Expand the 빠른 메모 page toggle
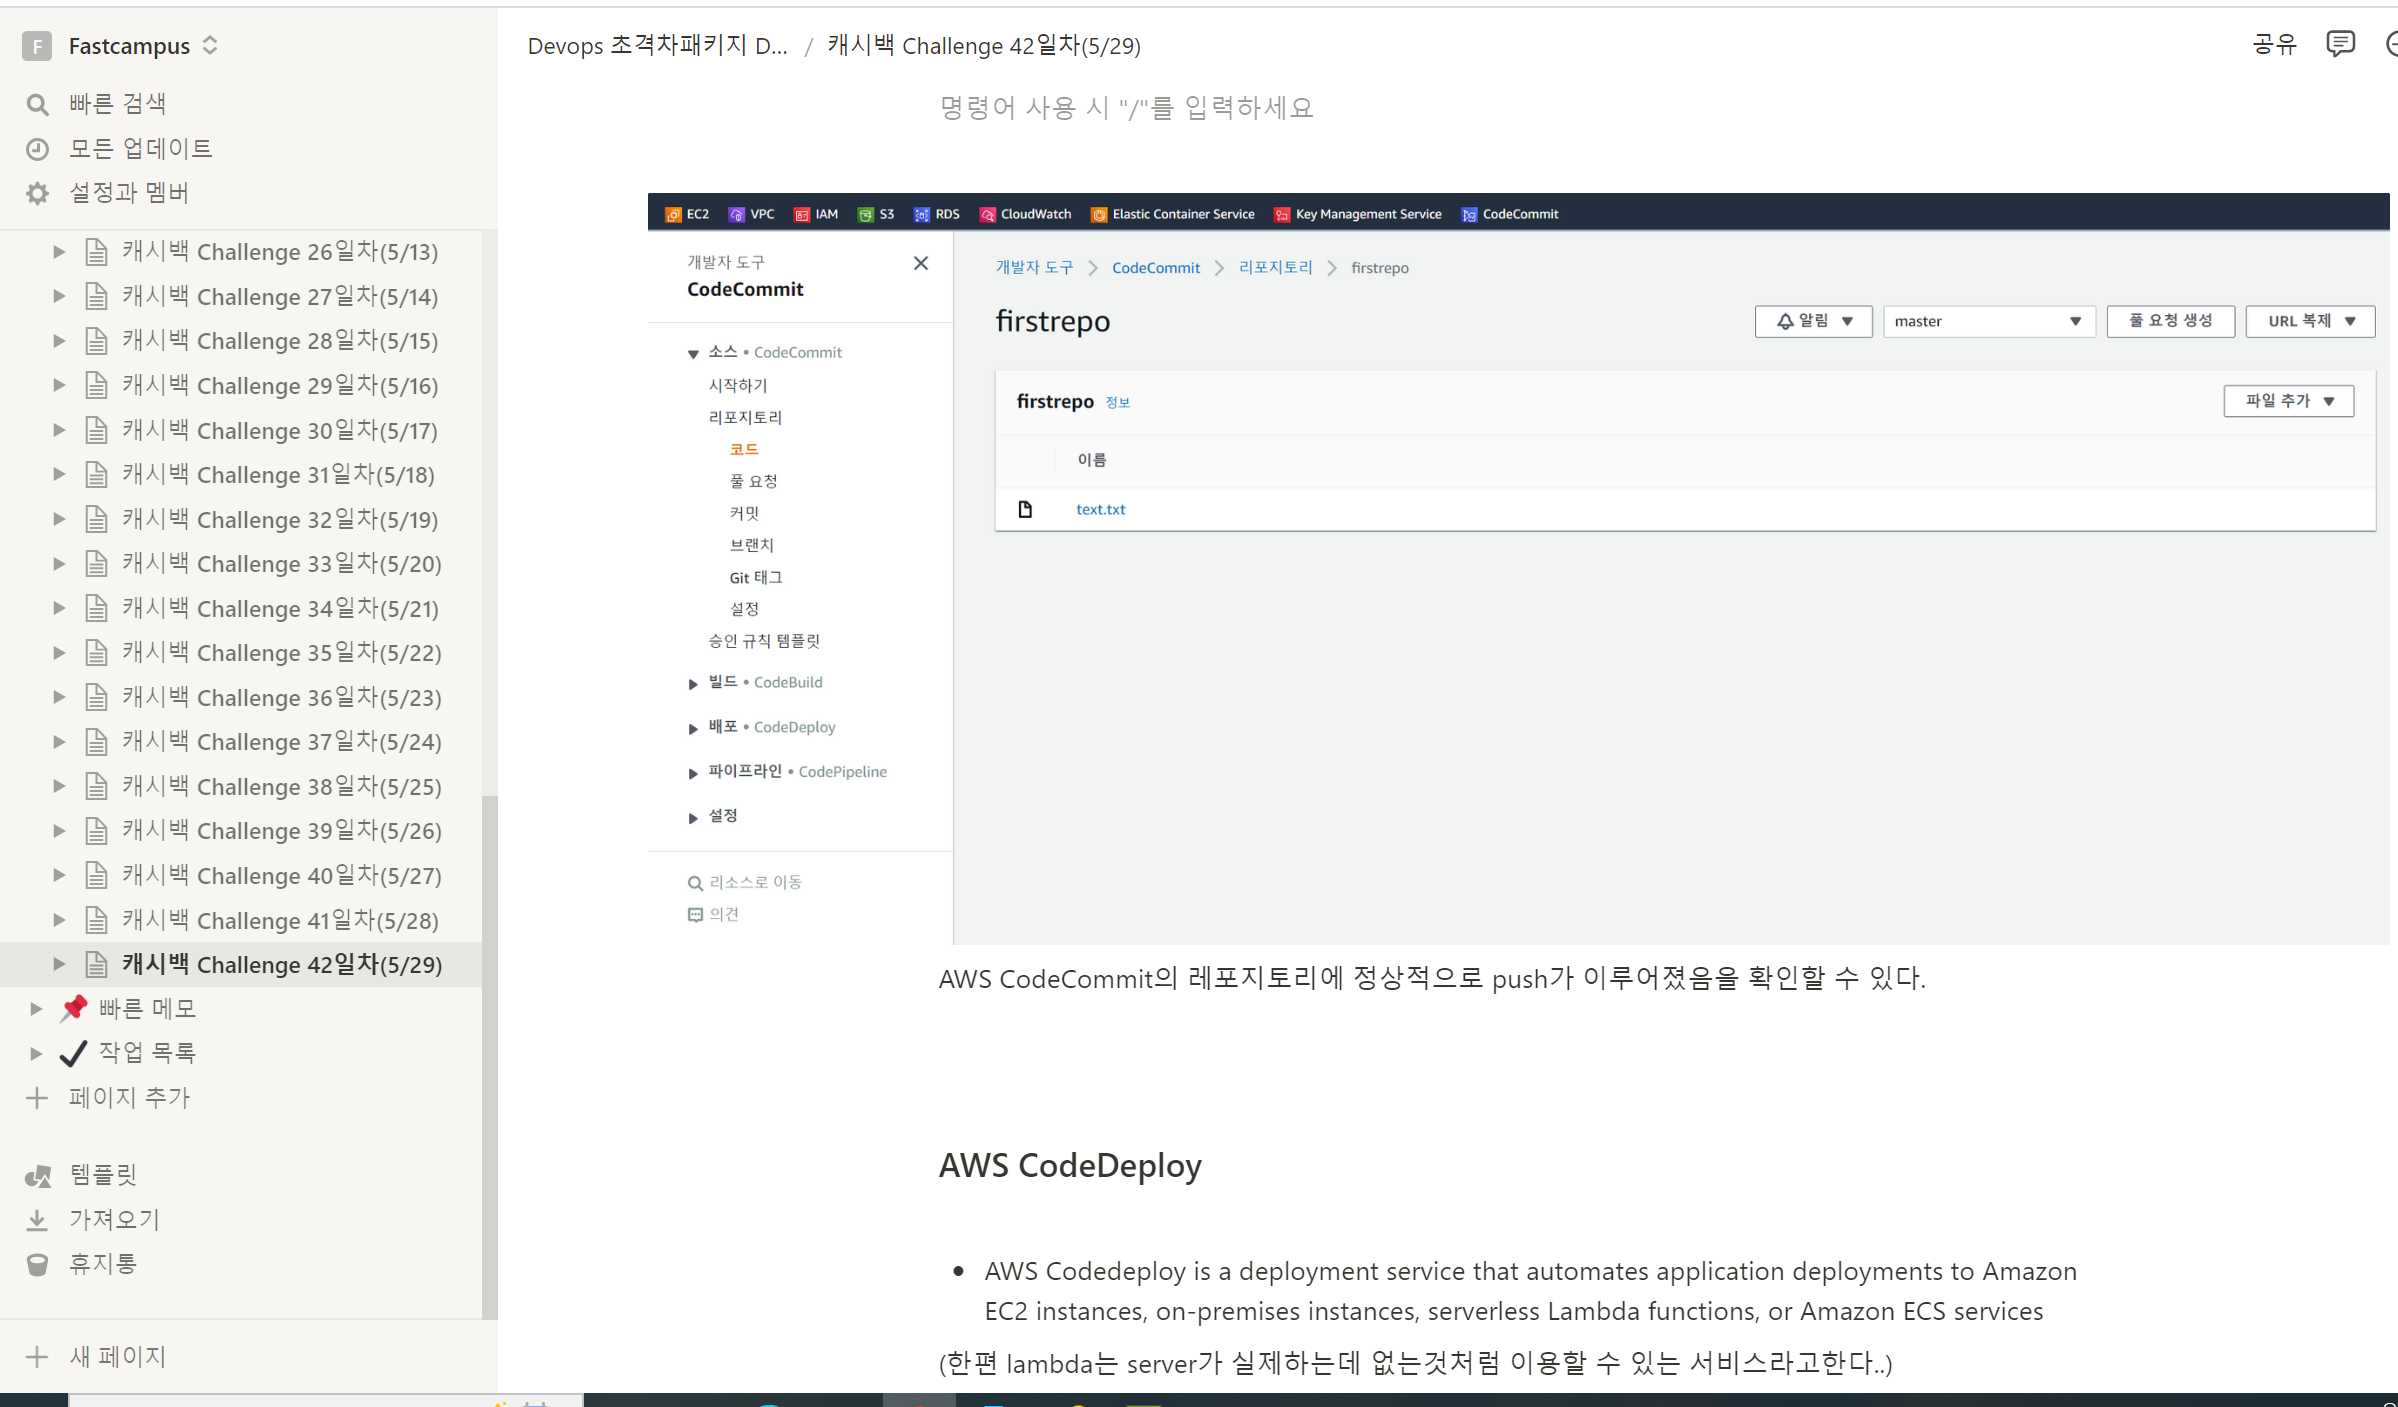 (x=36, y=1008)
